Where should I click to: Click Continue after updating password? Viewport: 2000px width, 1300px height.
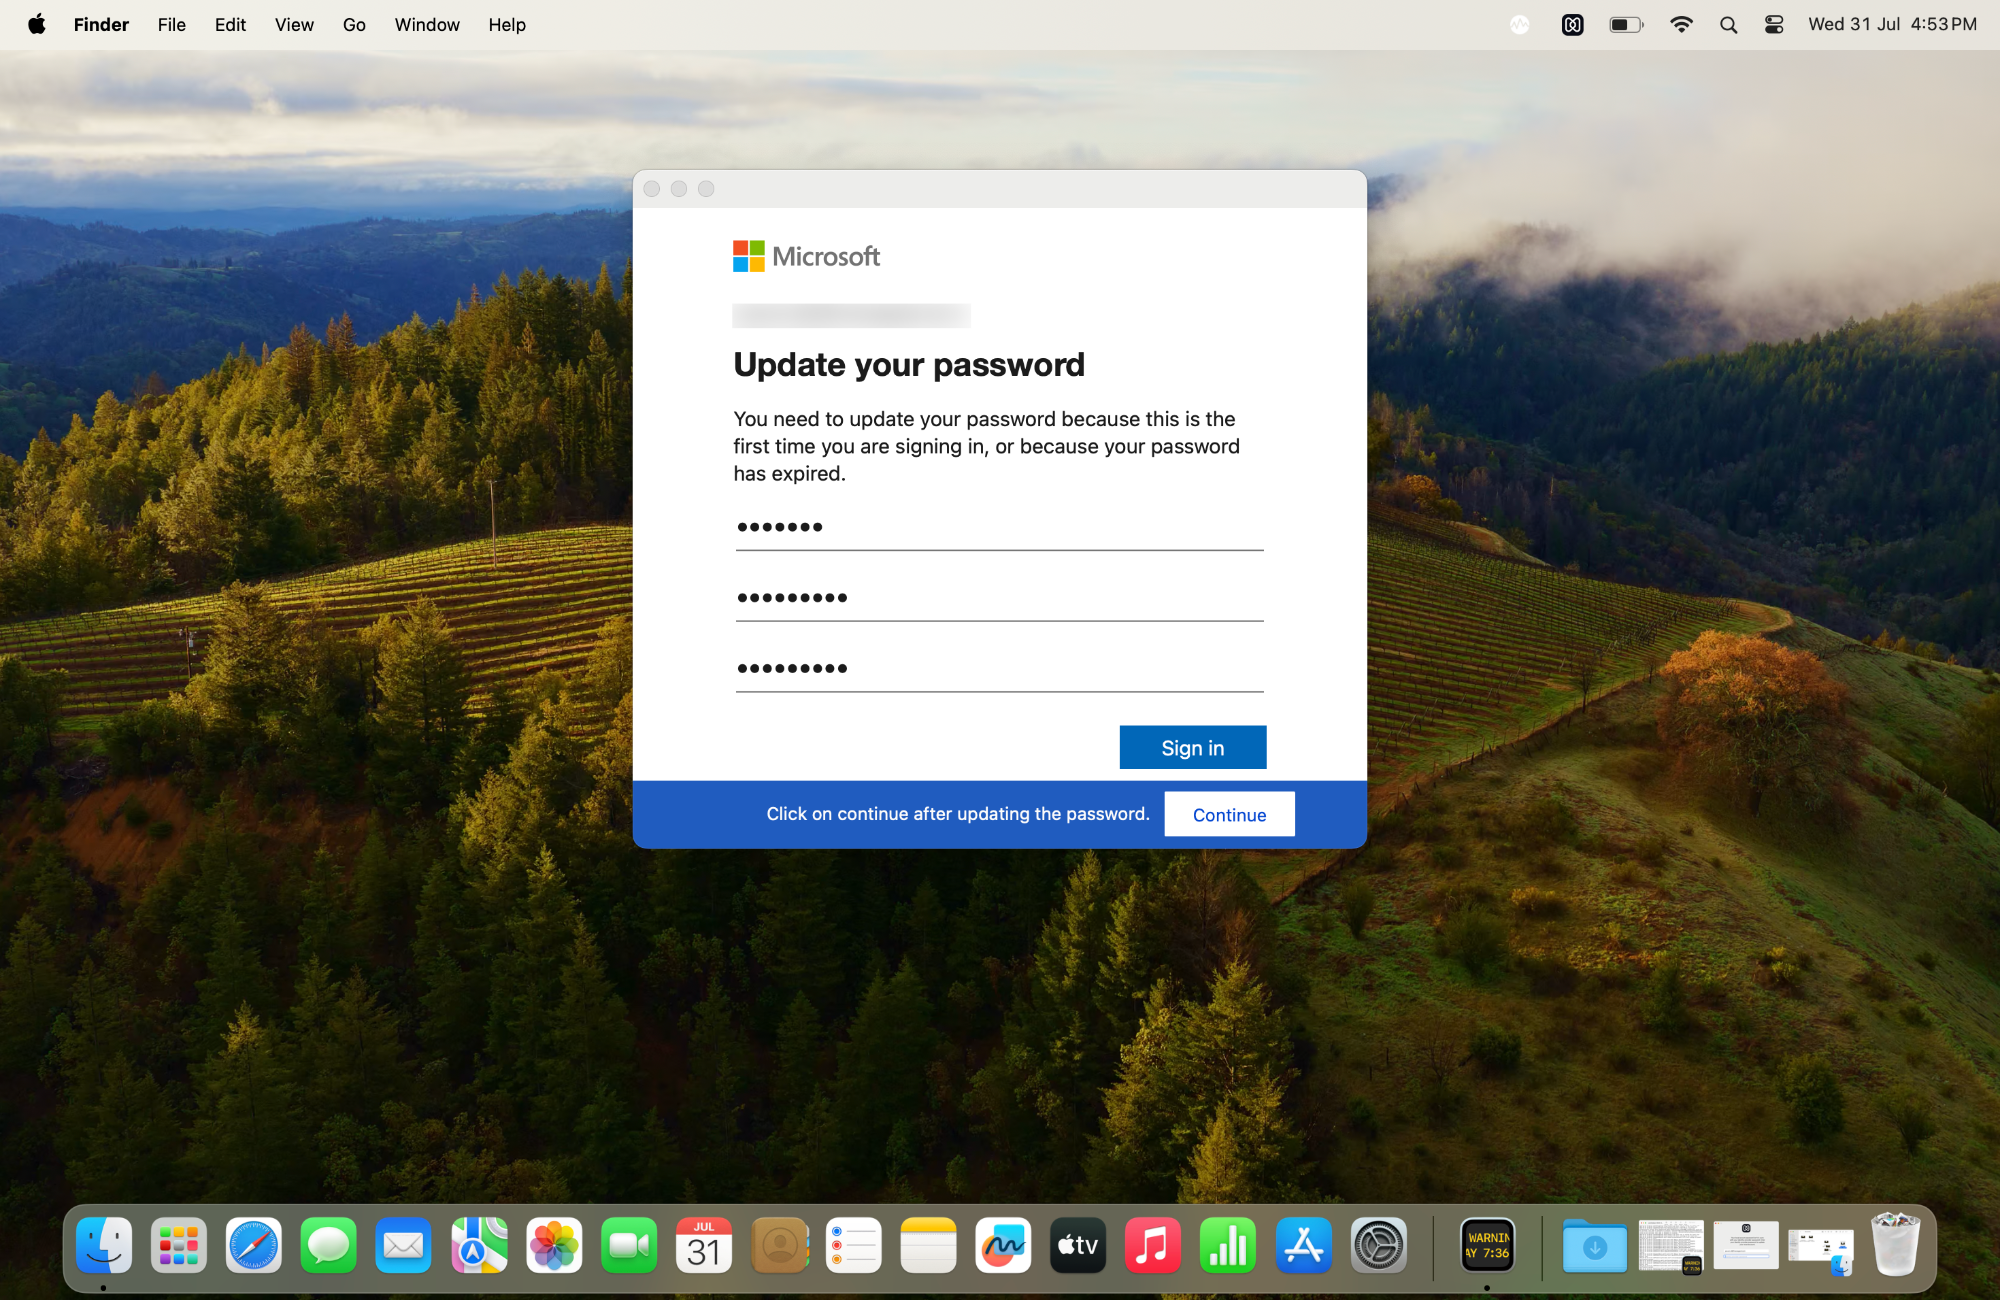(x=1229, y=814)
